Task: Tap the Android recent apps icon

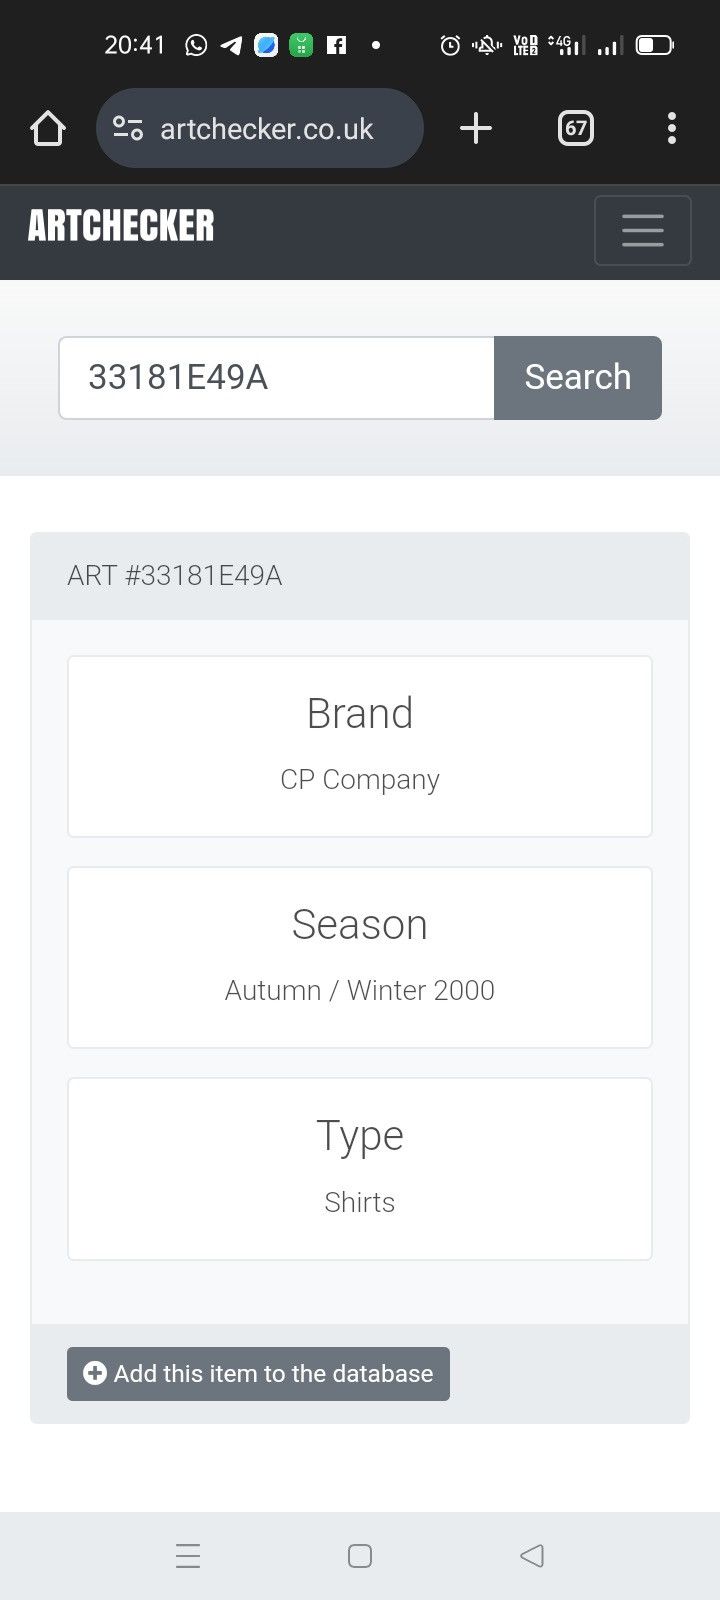Action: 188,1556
